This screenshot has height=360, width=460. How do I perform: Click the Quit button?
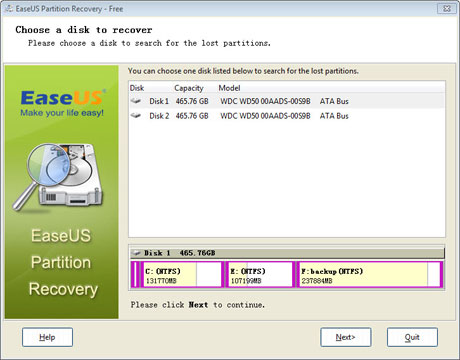point(412,337)
